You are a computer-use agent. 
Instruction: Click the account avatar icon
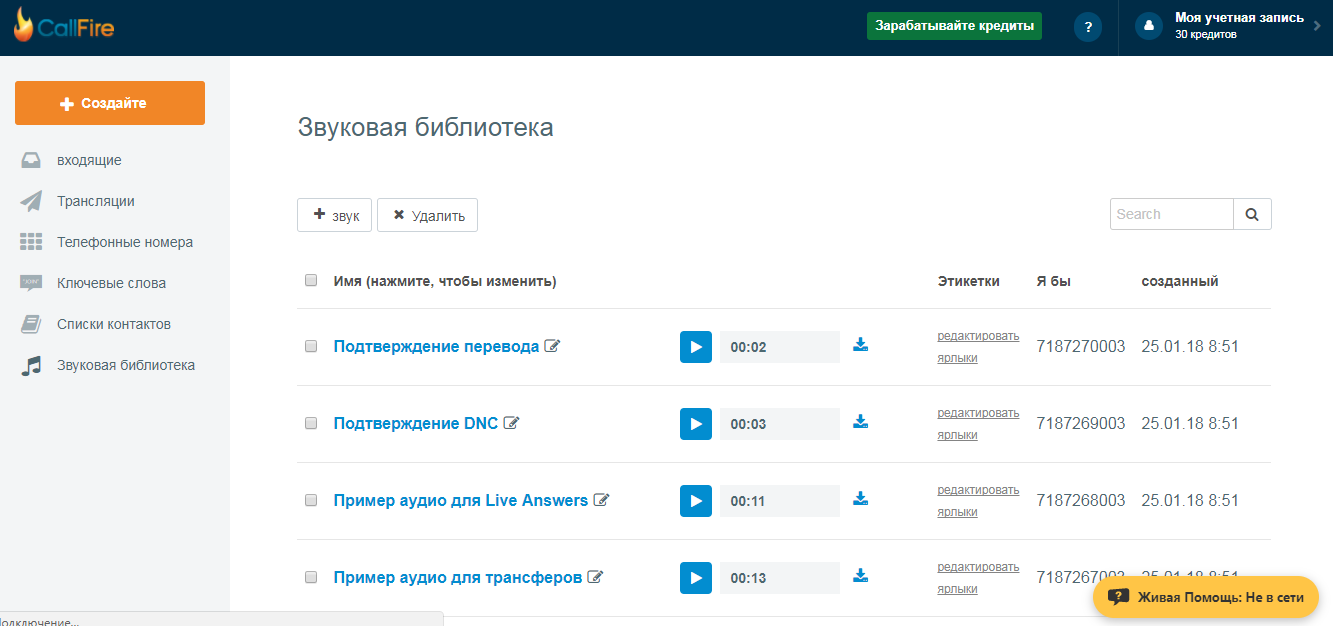tap(1149, 26)
